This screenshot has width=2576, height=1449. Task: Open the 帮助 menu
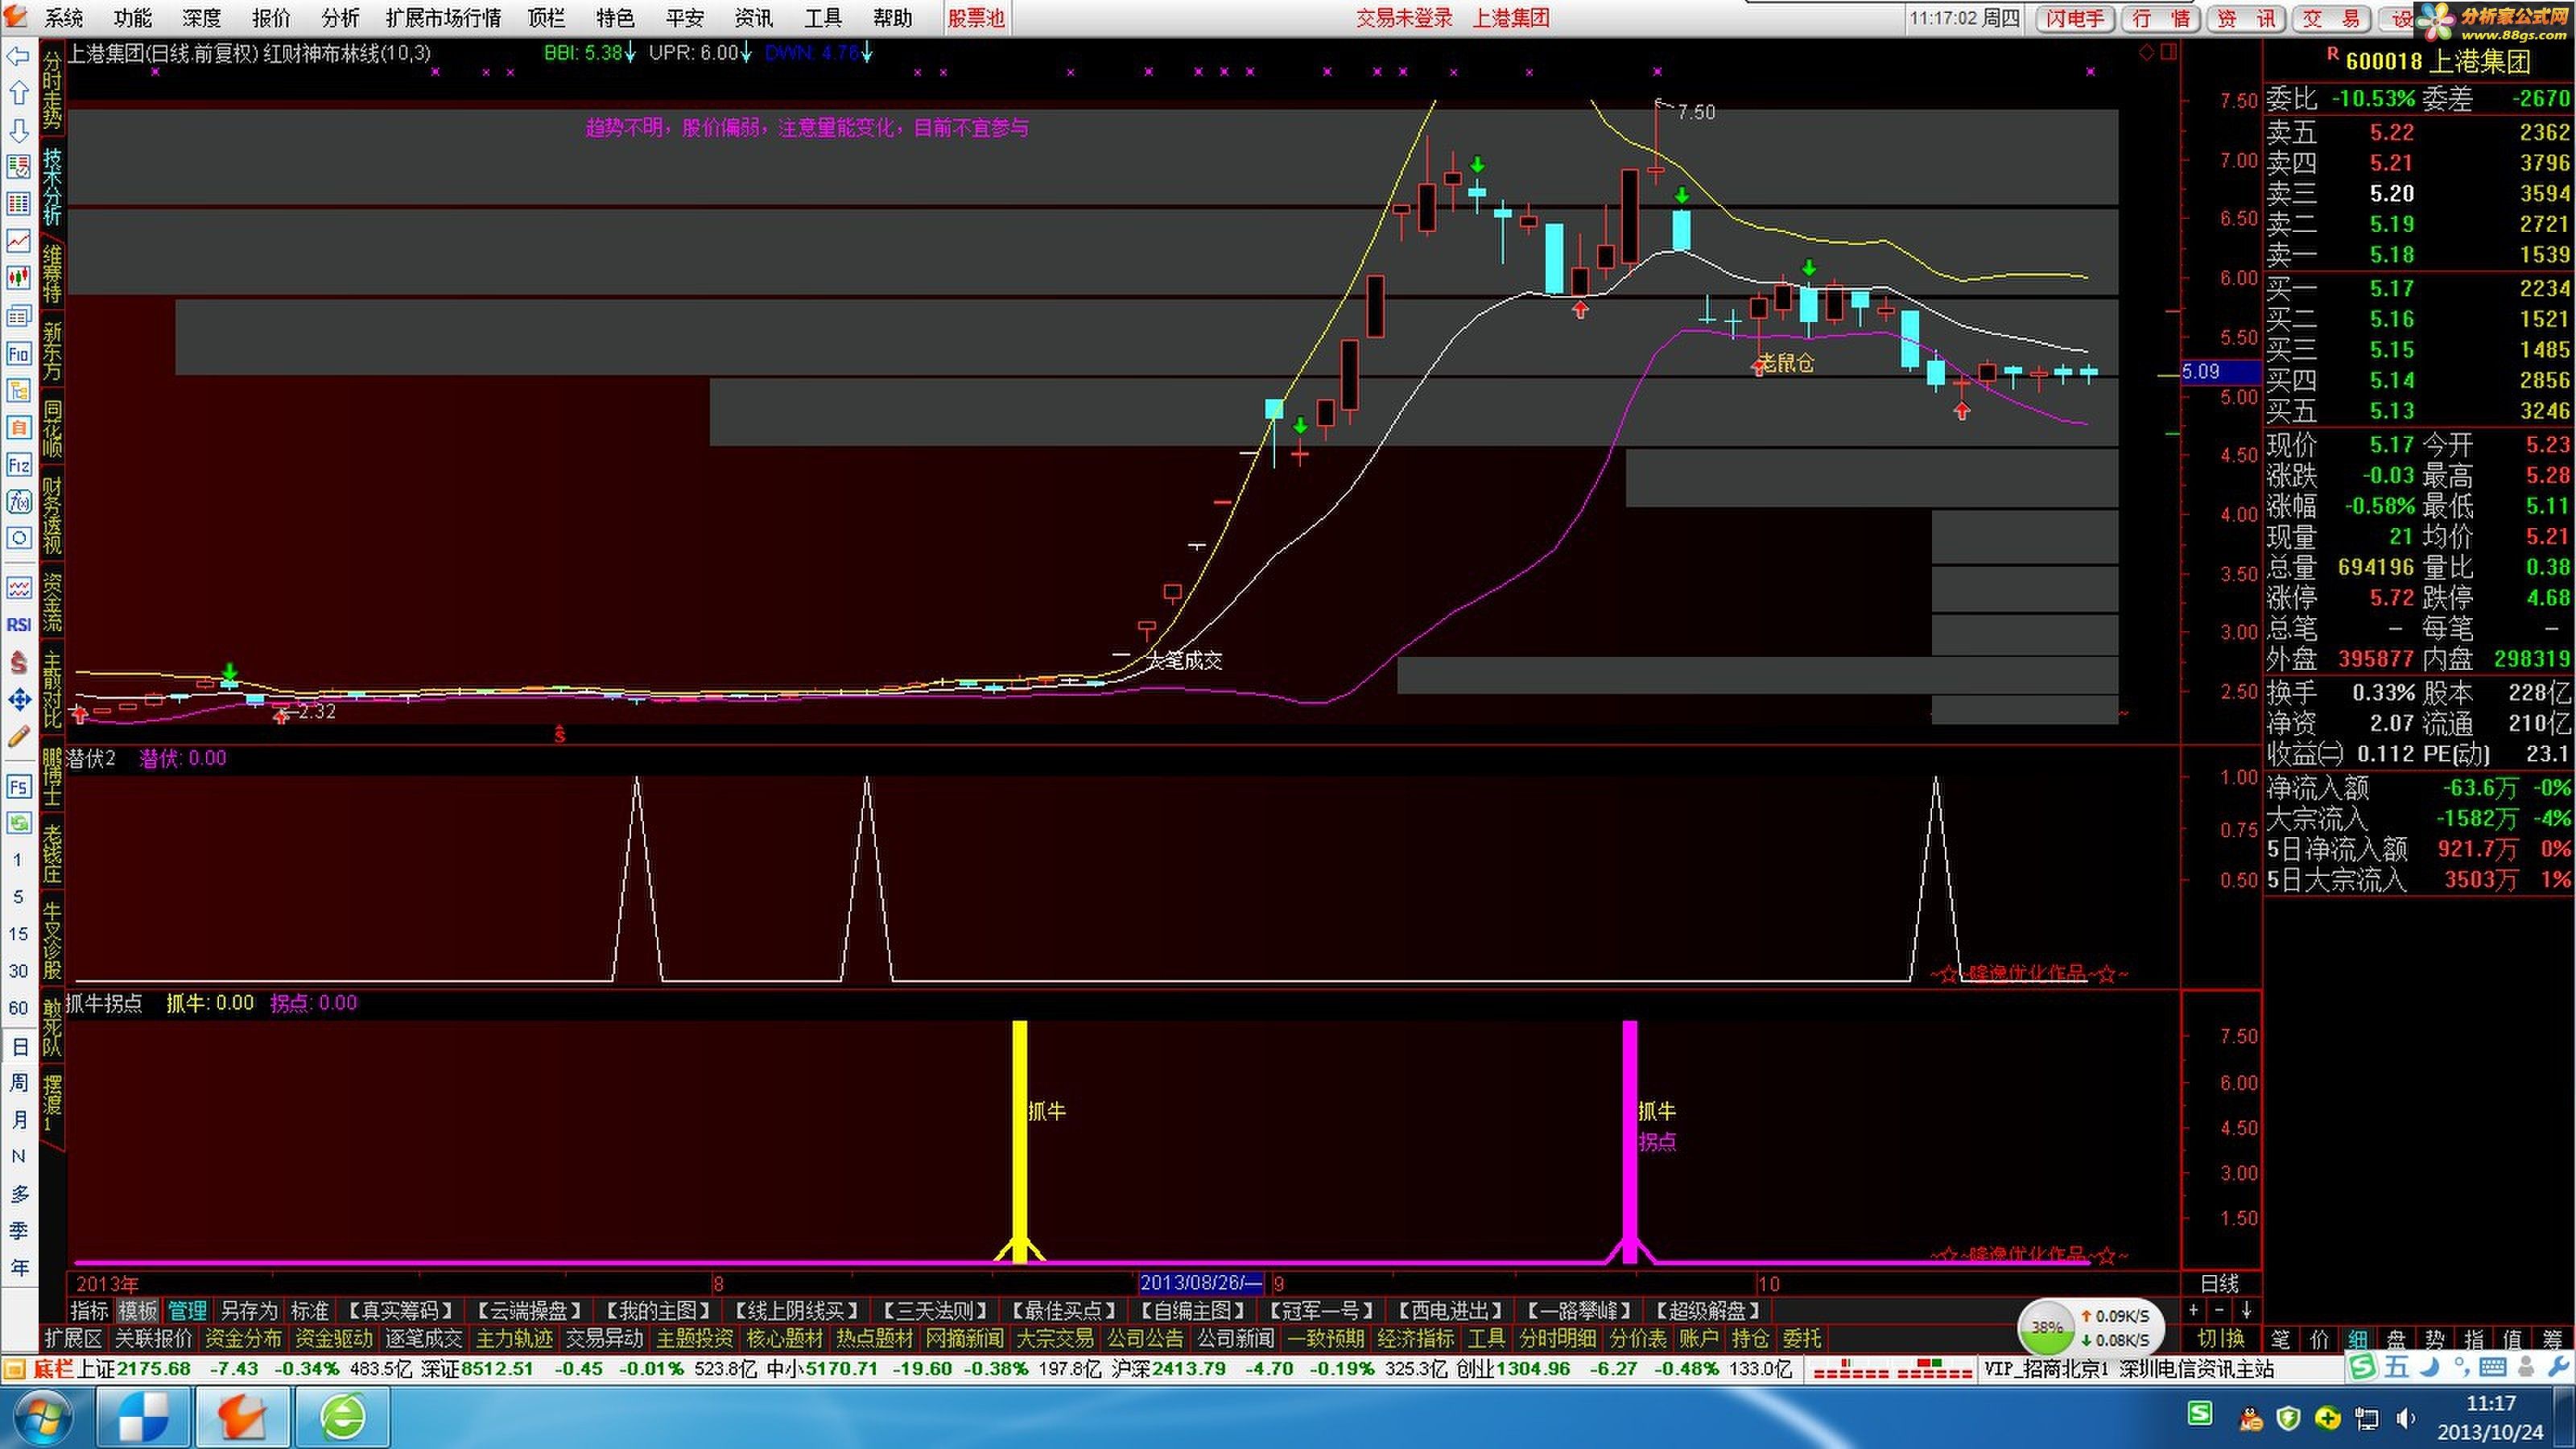892,18
